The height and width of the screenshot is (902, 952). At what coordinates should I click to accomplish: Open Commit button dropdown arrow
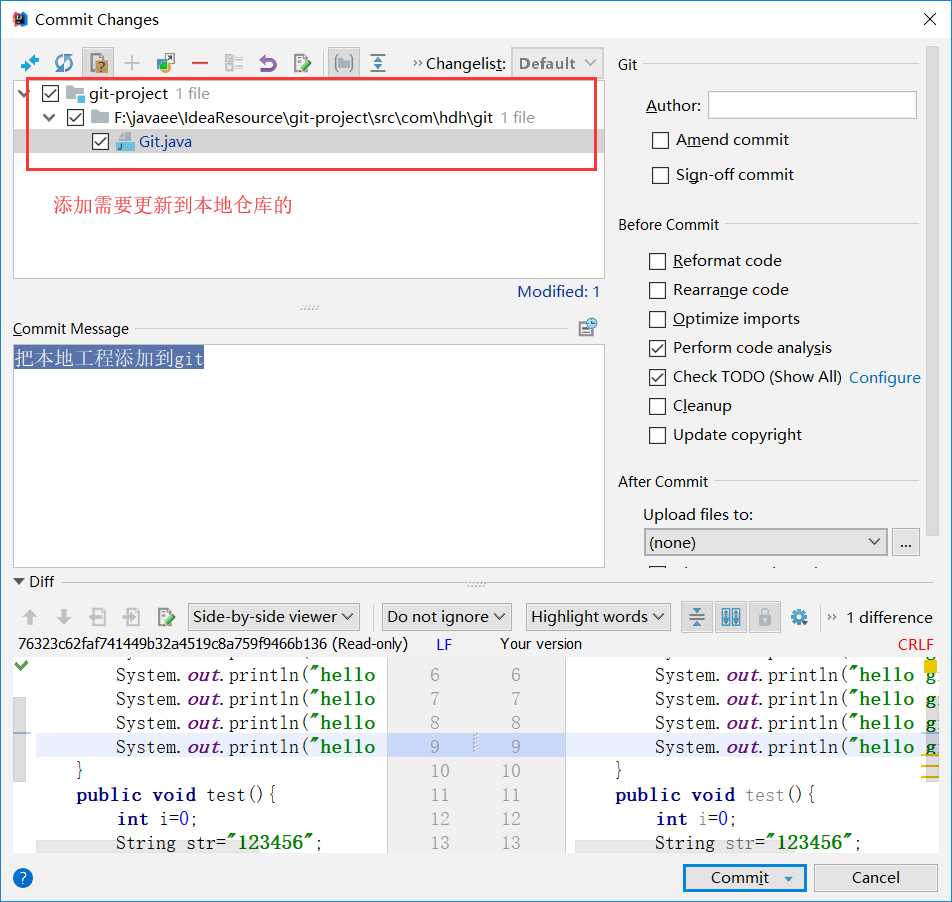[x=788, y=878]
